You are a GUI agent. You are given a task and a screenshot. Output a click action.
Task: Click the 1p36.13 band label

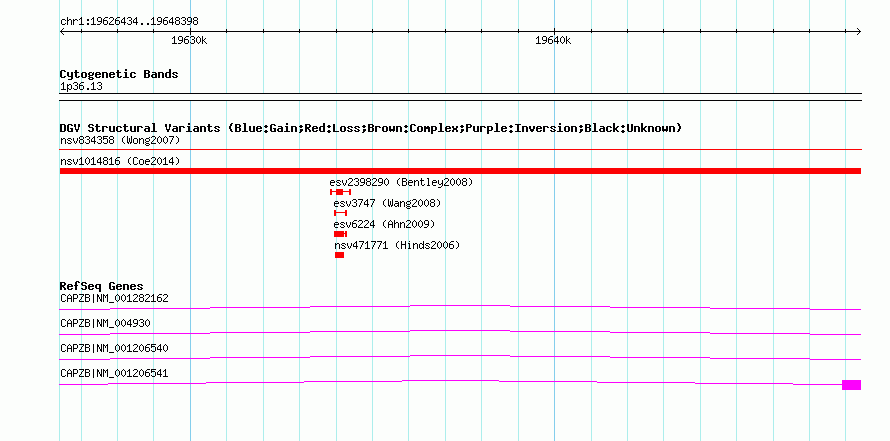click(x=81, y=87)
